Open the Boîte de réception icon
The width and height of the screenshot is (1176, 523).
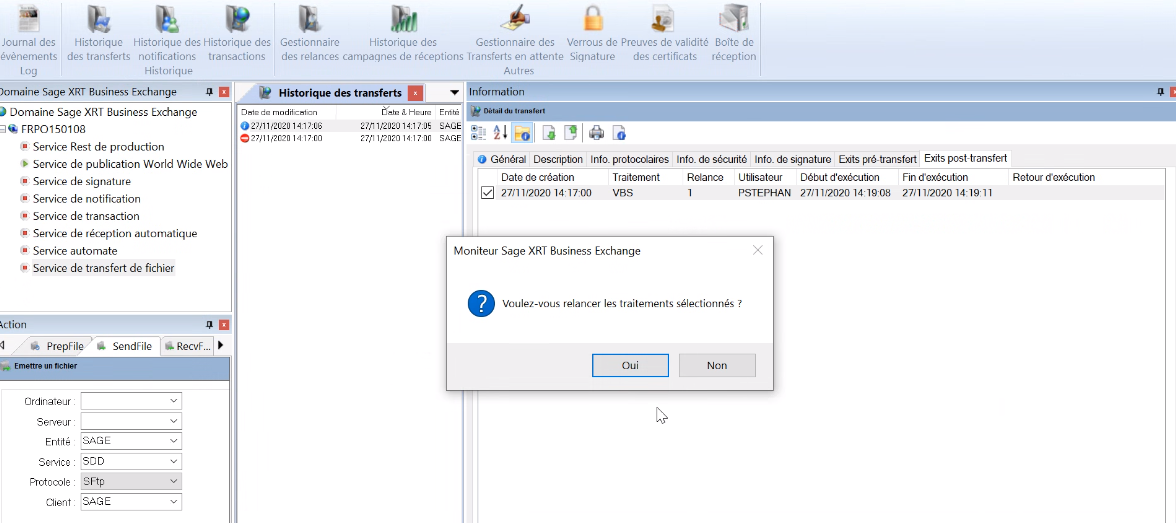pos(734,34)
